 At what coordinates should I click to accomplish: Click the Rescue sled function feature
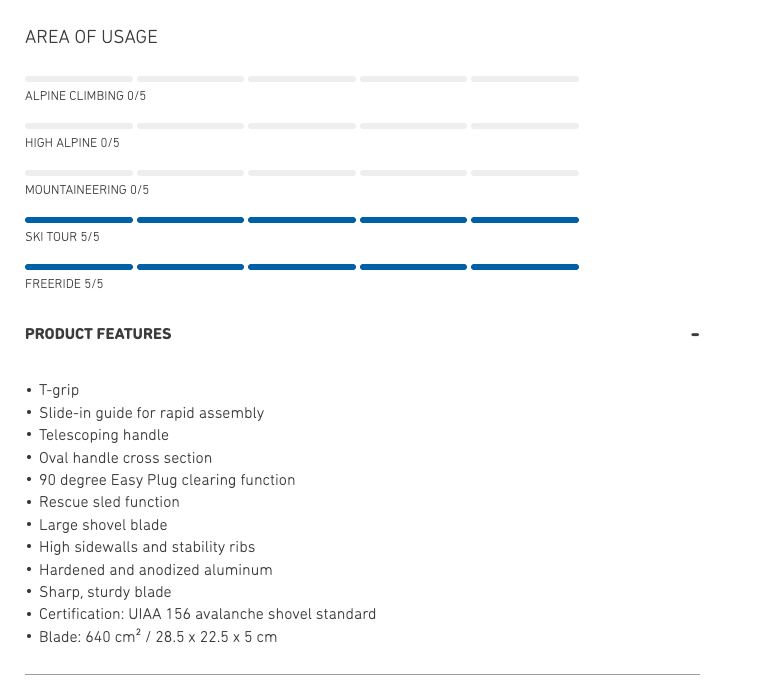click(109, 502)
